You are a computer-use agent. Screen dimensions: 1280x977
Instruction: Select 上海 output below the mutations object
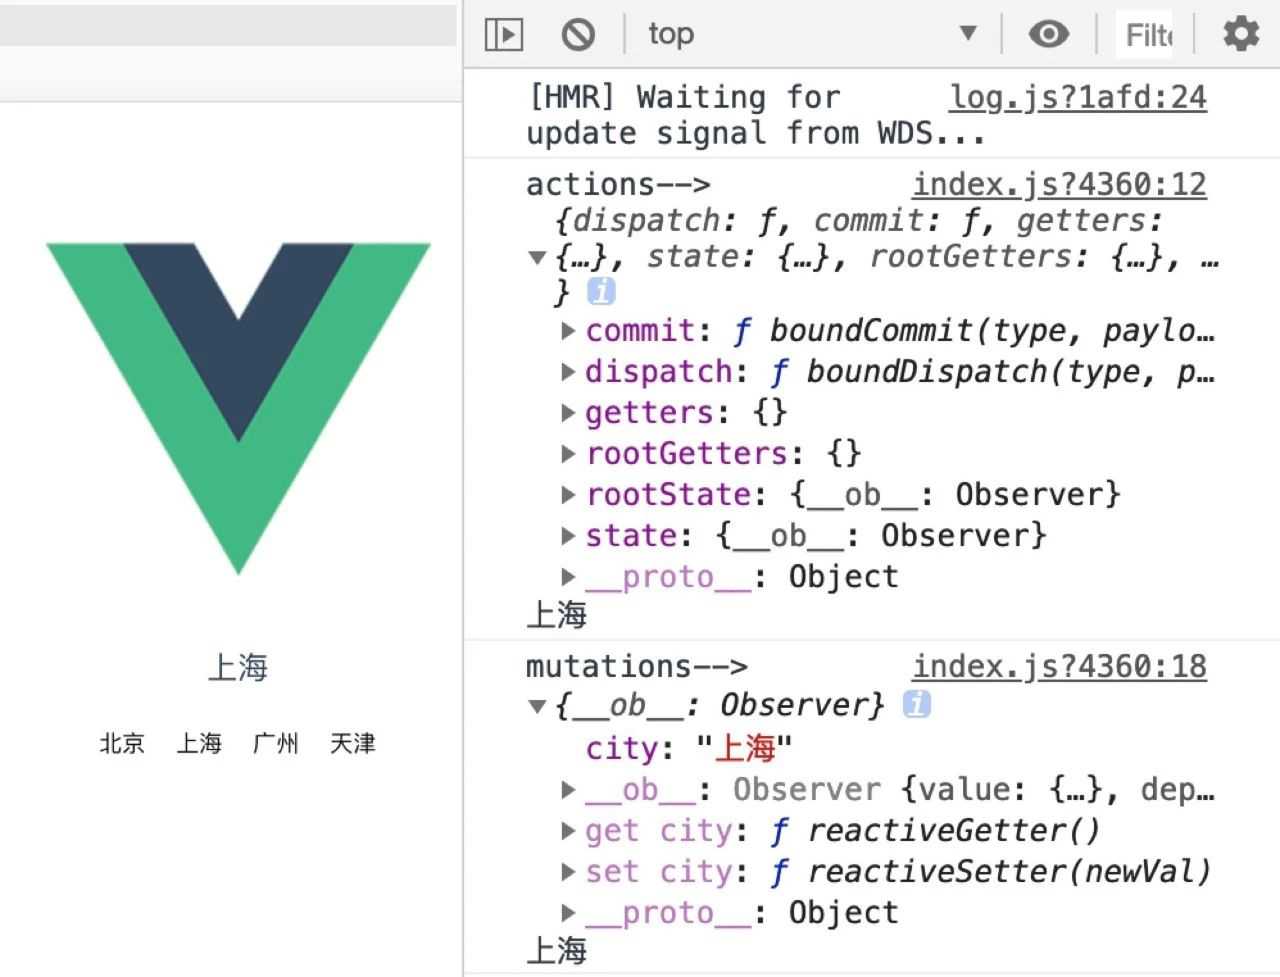[x=556, y=950]
